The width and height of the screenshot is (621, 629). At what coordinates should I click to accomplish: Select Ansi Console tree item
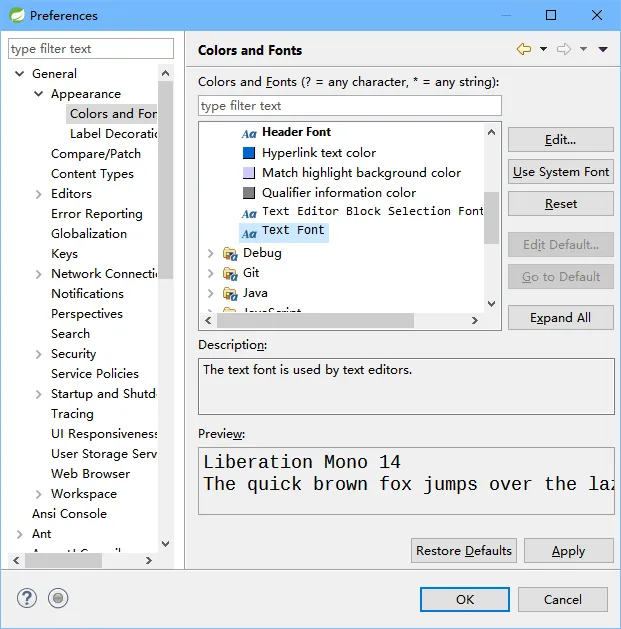pos(69,514)
